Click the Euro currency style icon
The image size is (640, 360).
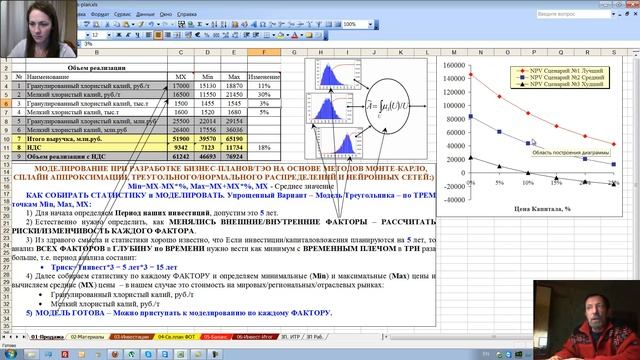click(198, 35)
